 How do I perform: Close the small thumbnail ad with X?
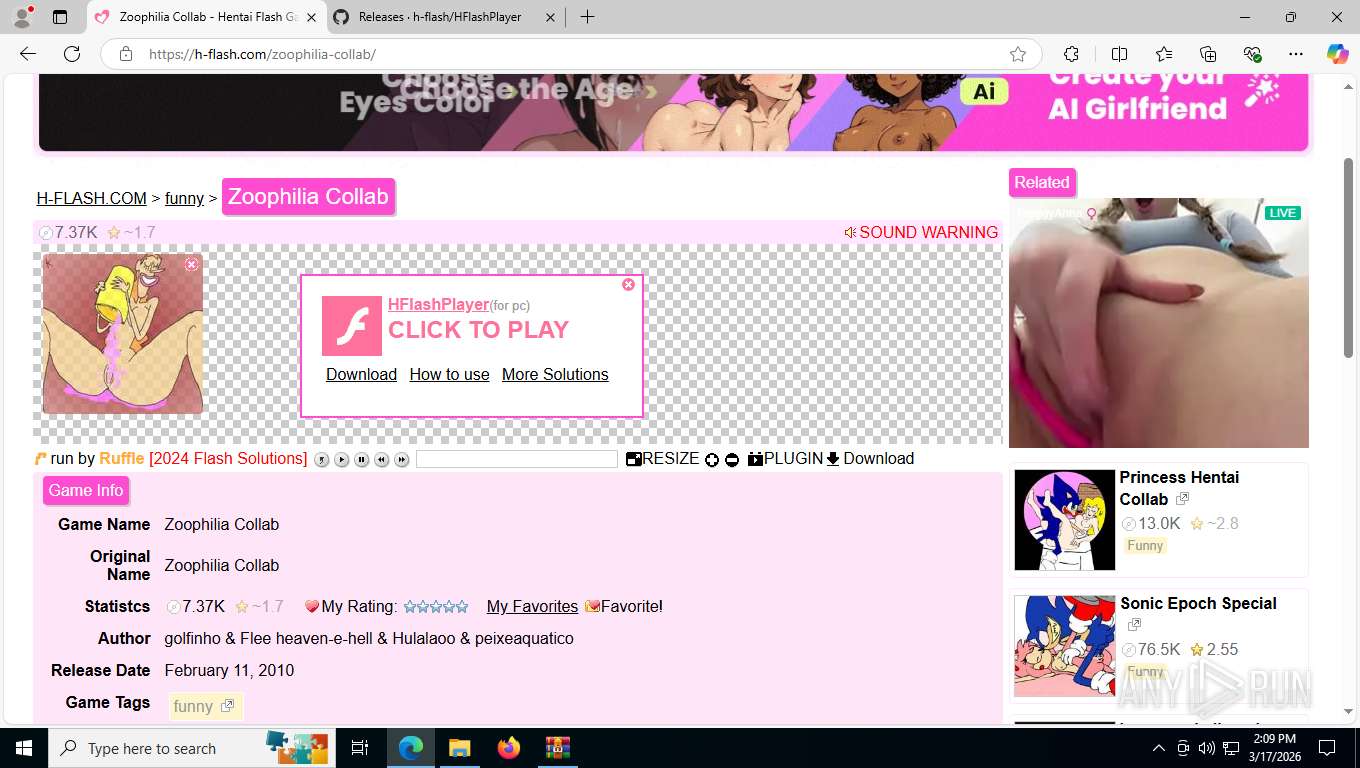tap(192, 264)
